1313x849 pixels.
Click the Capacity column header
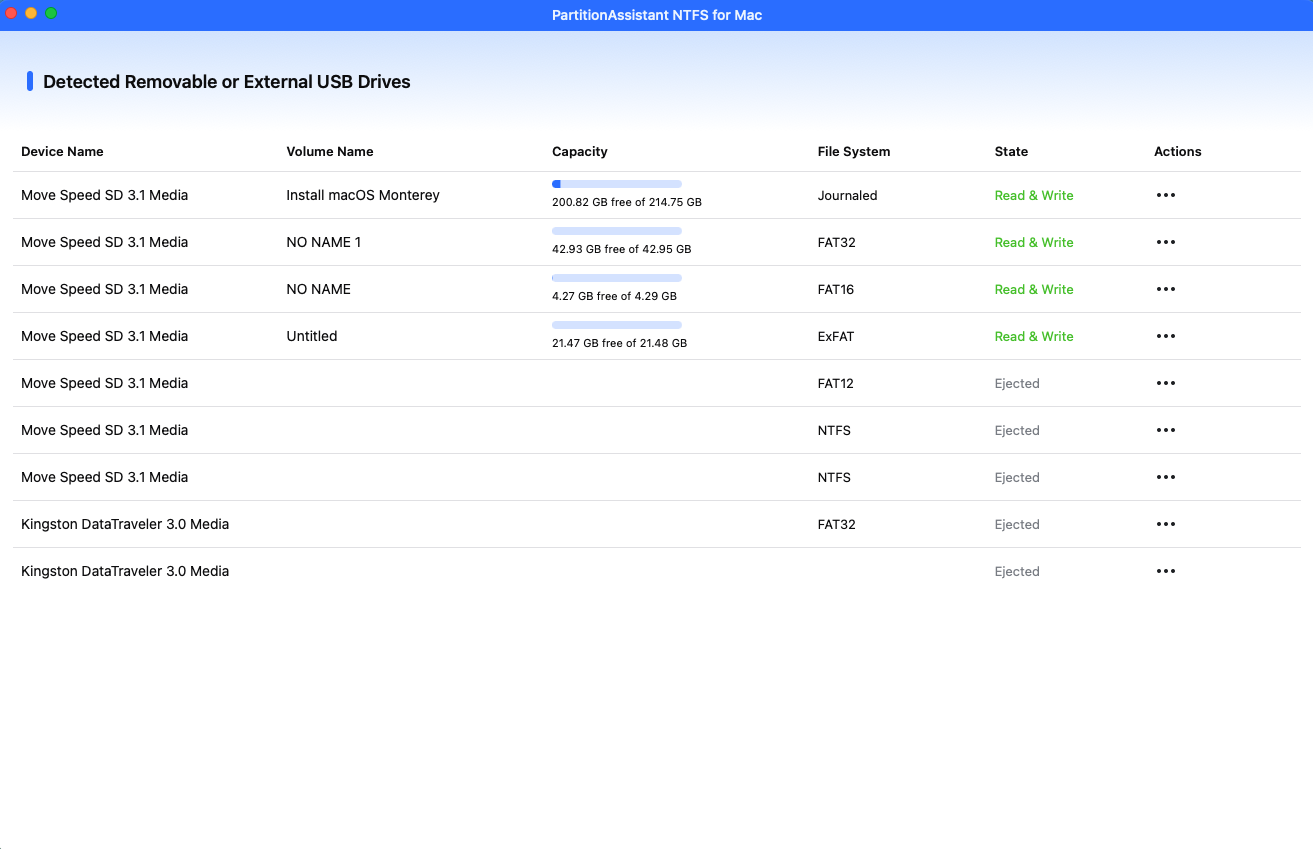click(x=580, y=152)
